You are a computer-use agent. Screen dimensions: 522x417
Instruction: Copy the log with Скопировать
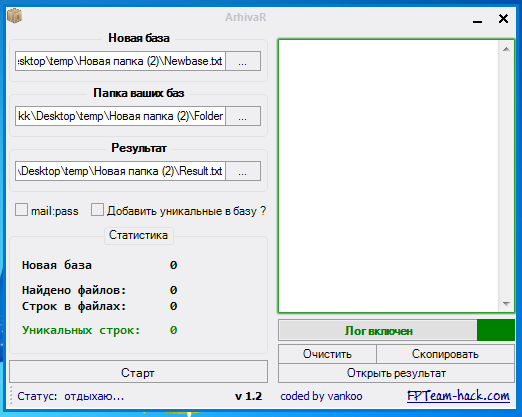pyautogui.click(x=445, y=354)
